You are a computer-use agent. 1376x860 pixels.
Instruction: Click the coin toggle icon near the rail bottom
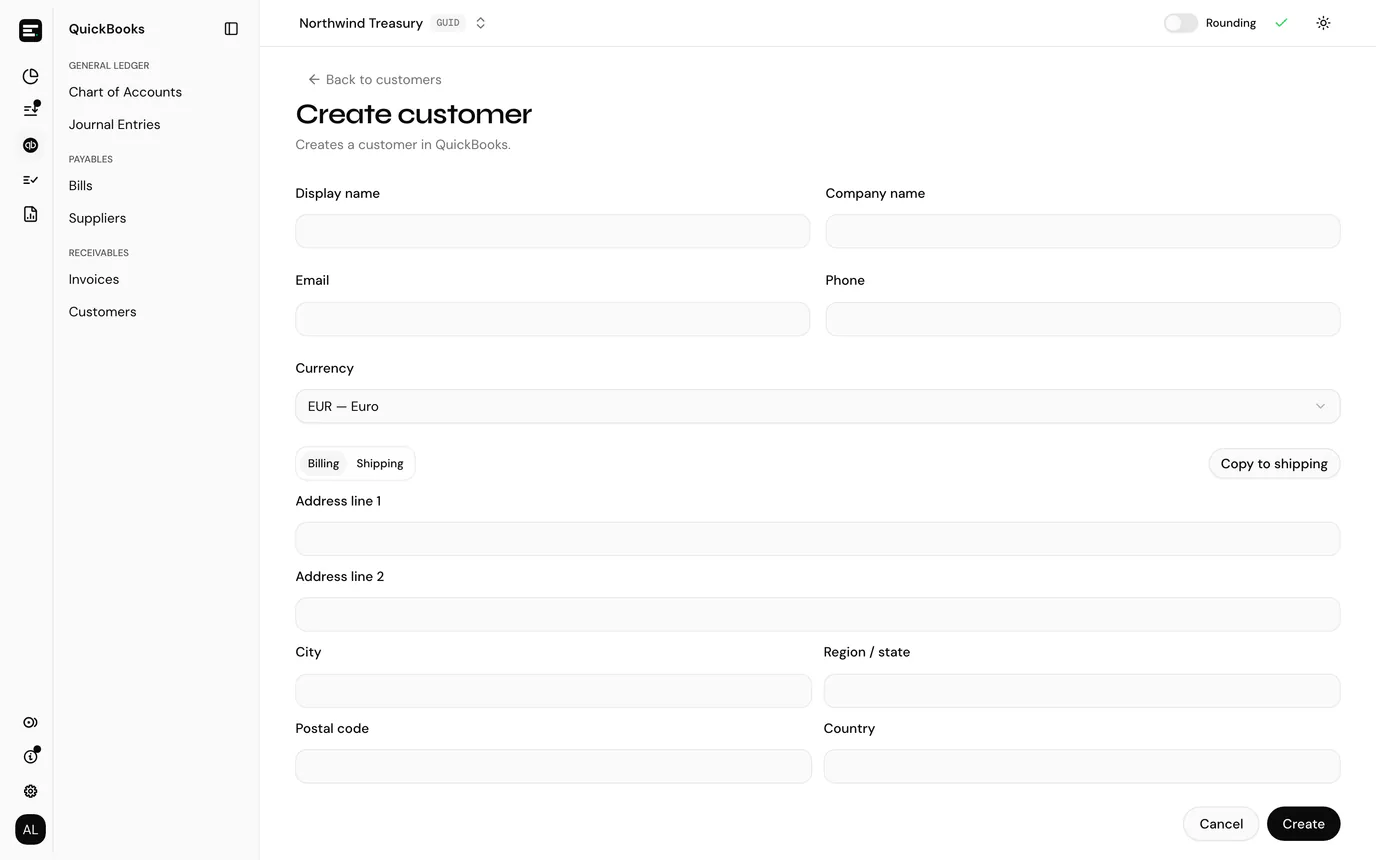[x=30, y=722]
